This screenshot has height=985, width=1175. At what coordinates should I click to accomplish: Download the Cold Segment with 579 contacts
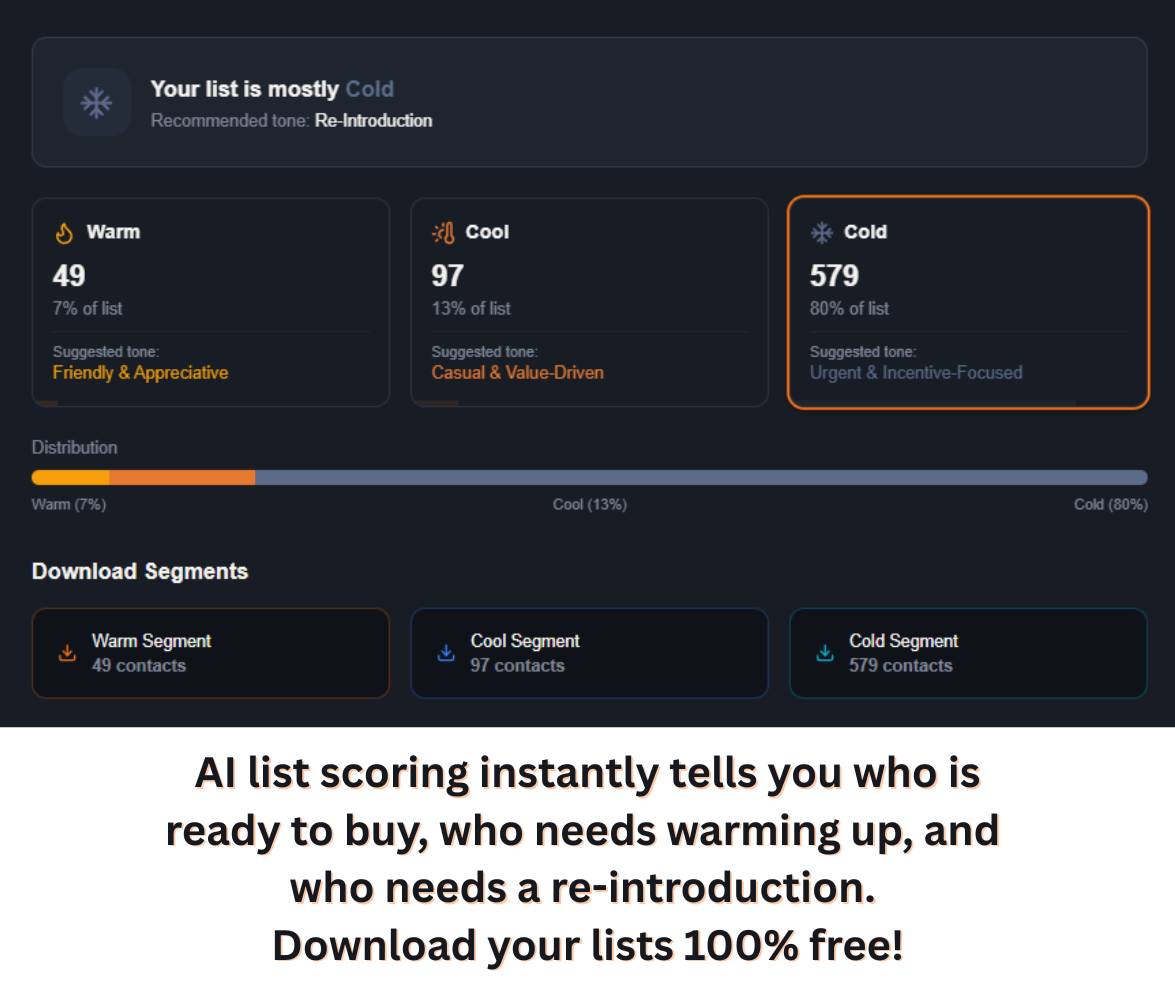coord(968,652)
